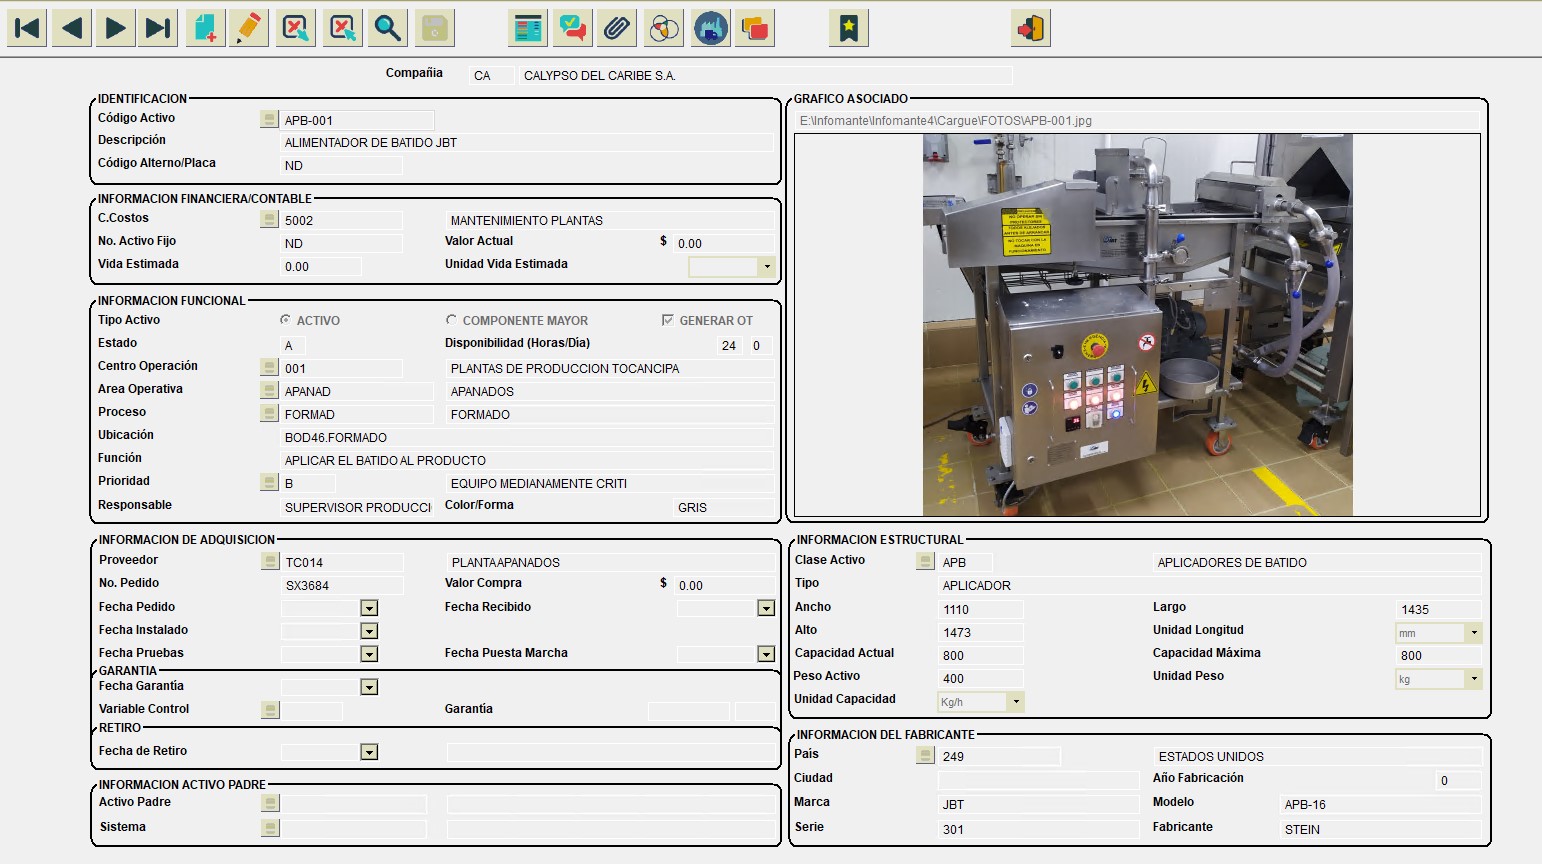
Task: Open the C.Costos lookup button
Action: coord(268,219)
